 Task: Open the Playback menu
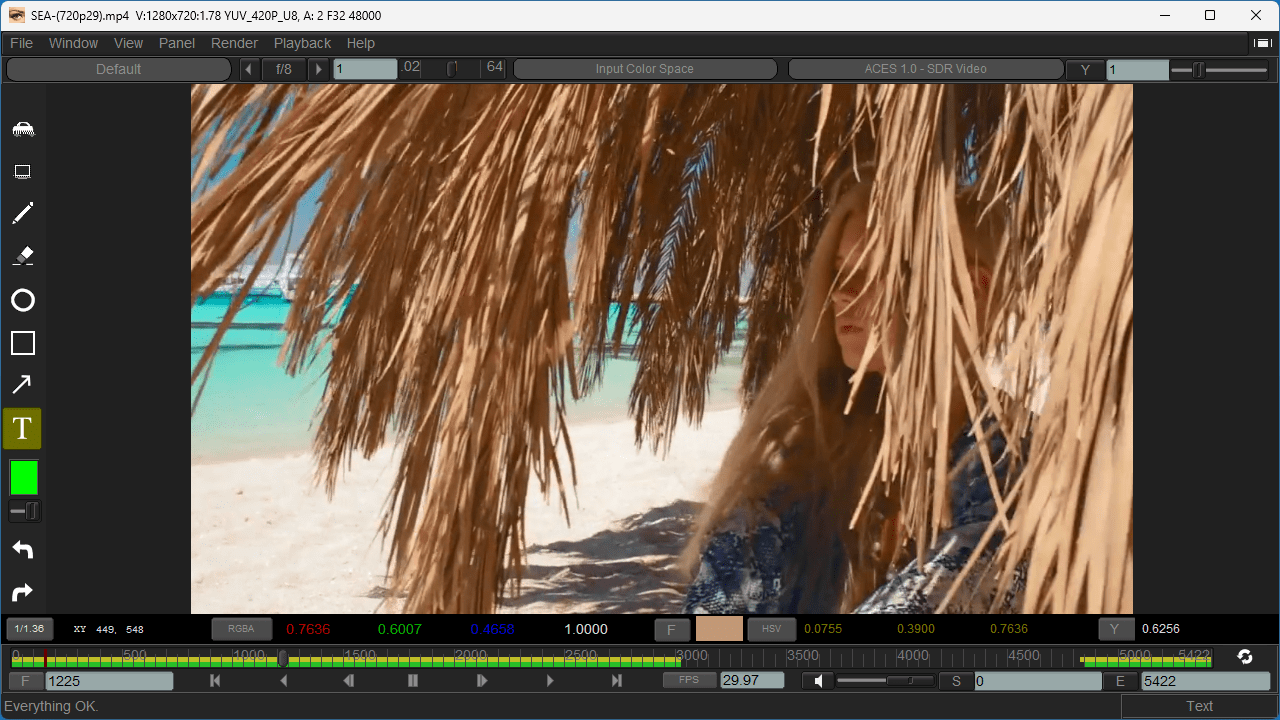(302, 43)
